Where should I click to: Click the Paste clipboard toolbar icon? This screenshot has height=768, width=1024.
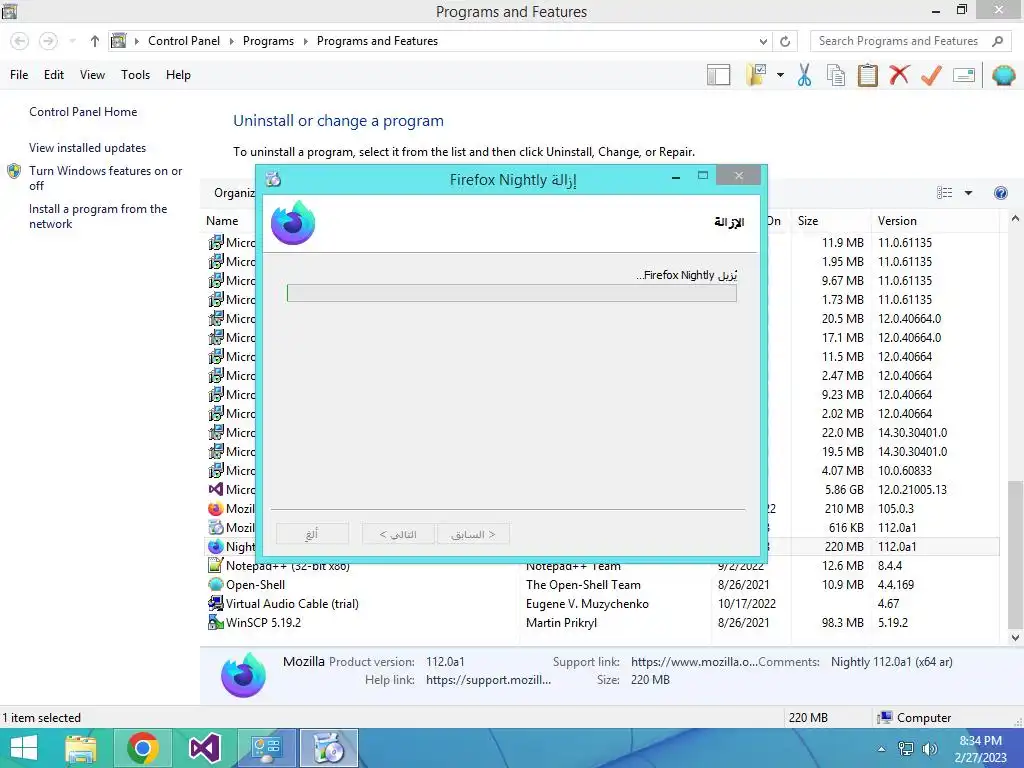[x=867, y=75]
